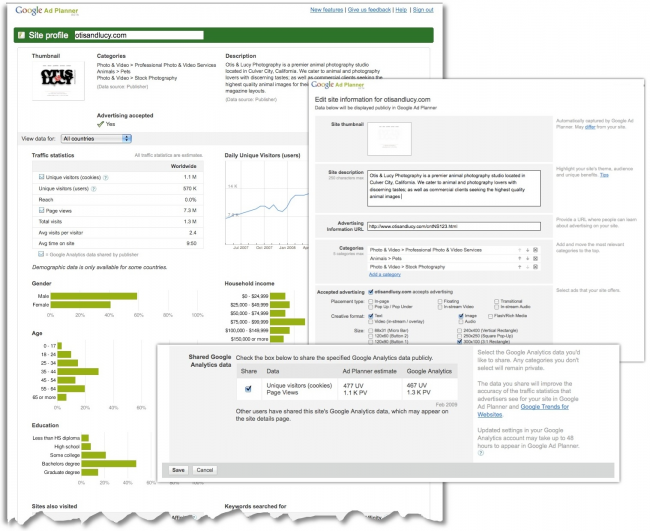650x531 pixels.
Task: Click the '1.1 M' unique visitors value
Action: tap(190, 177)
